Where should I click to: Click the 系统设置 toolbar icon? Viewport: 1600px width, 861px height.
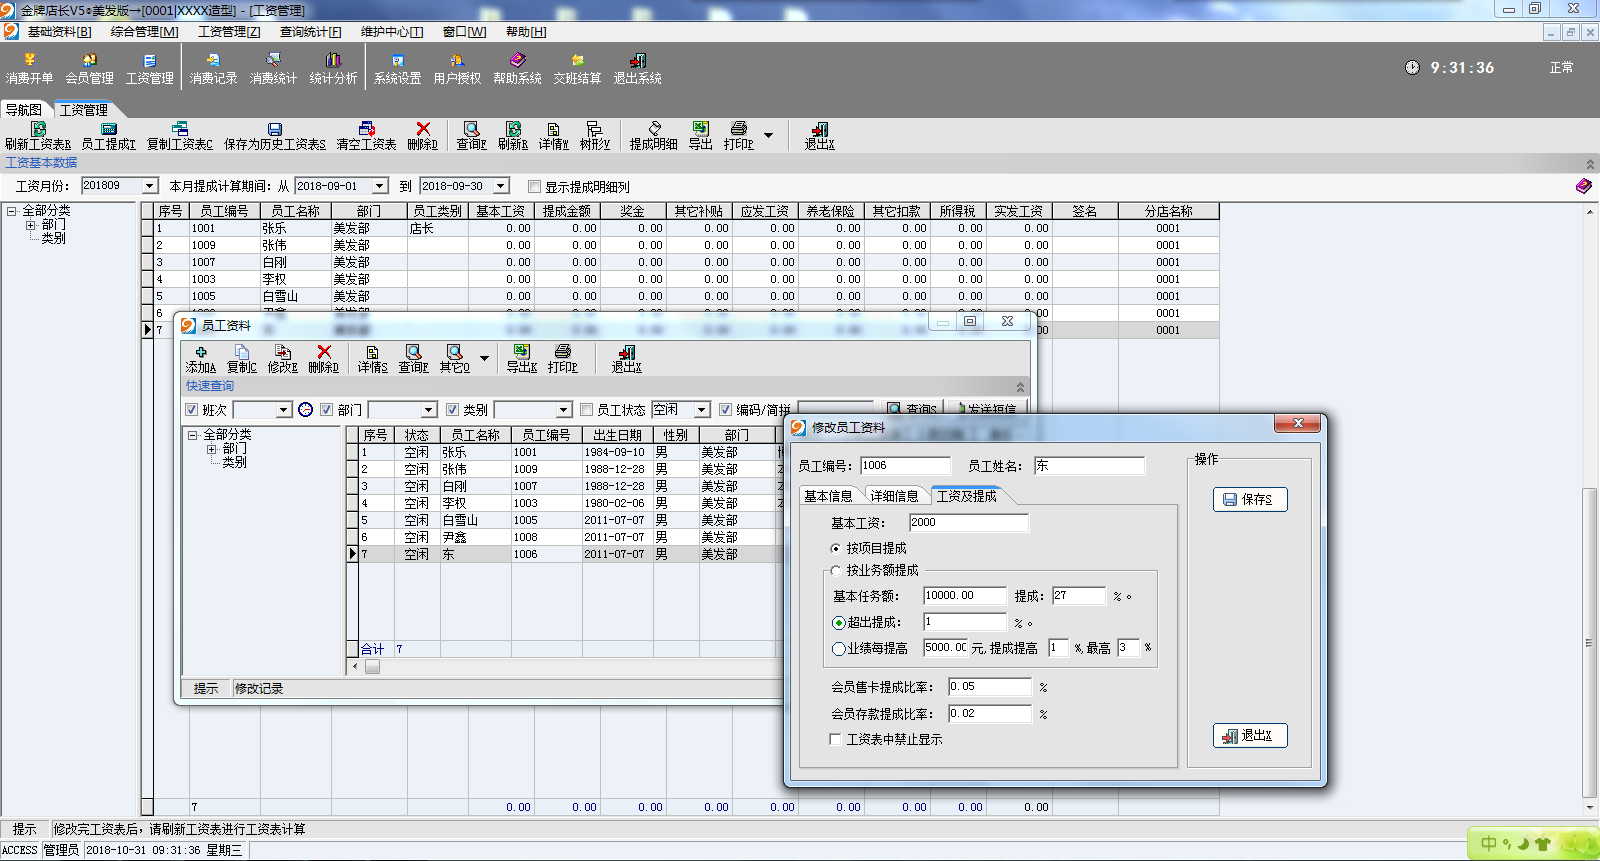pos(397,69)
